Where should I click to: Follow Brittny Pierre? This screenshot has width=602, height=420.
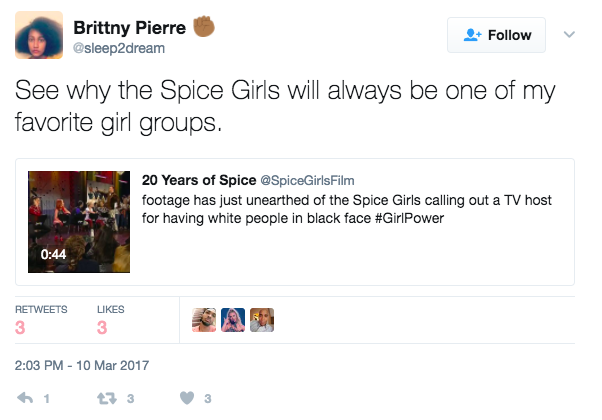click(x=496, y=35)
